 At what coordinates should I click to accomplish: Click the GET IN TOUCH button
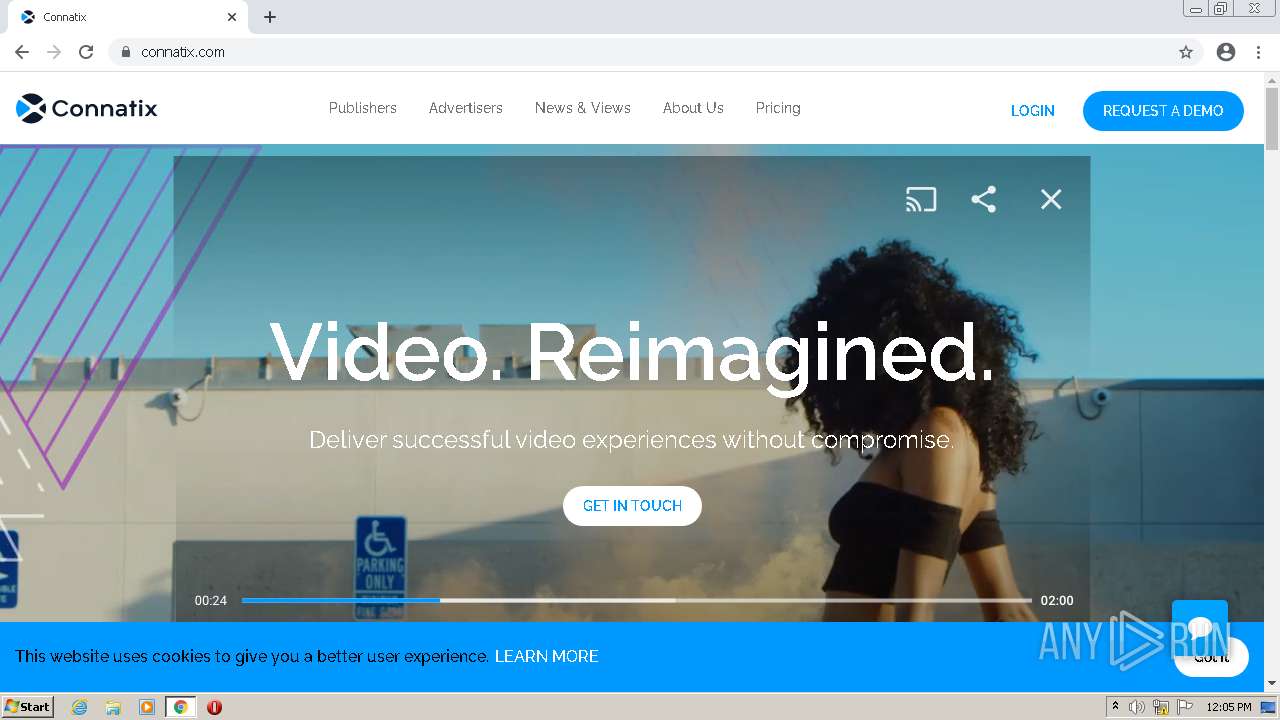[x=632, y=506]
